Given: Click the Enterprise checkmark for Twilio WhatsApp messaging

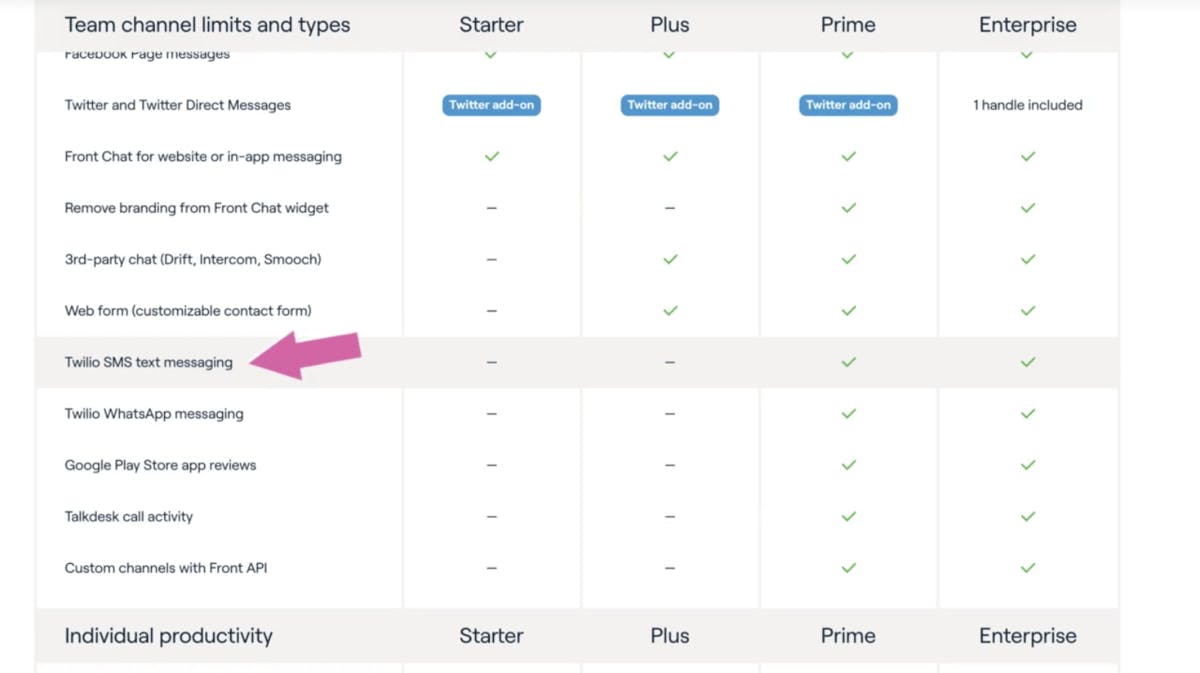Looking at the screenshot, I should (1027, 413).
